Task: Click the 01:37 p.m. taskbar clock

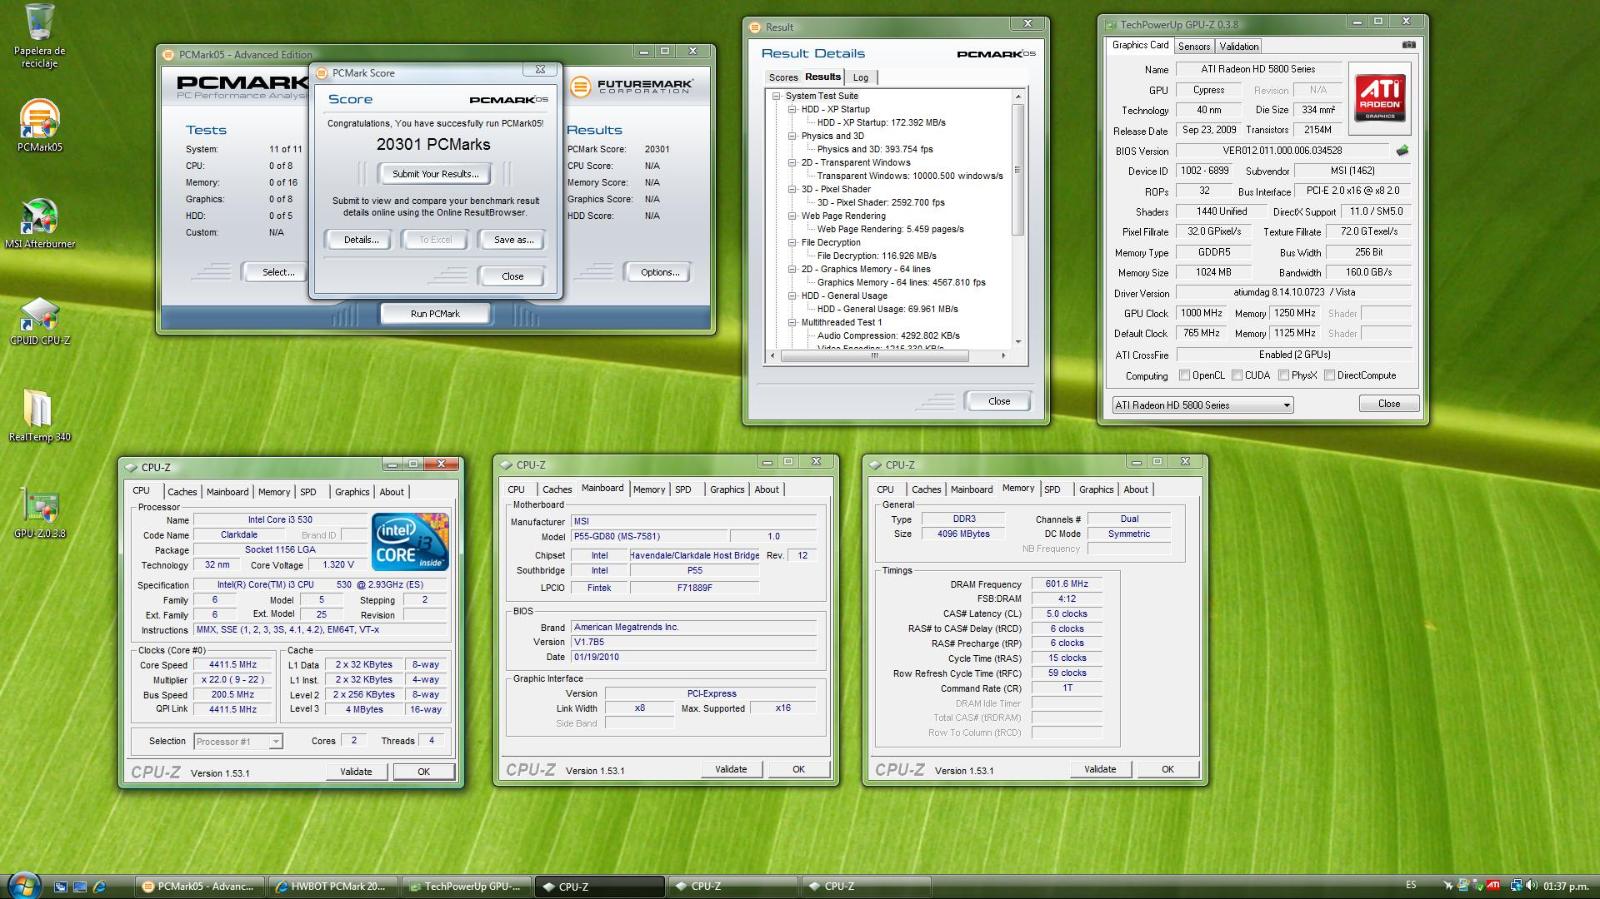Action: click(x=1565, y=886)
